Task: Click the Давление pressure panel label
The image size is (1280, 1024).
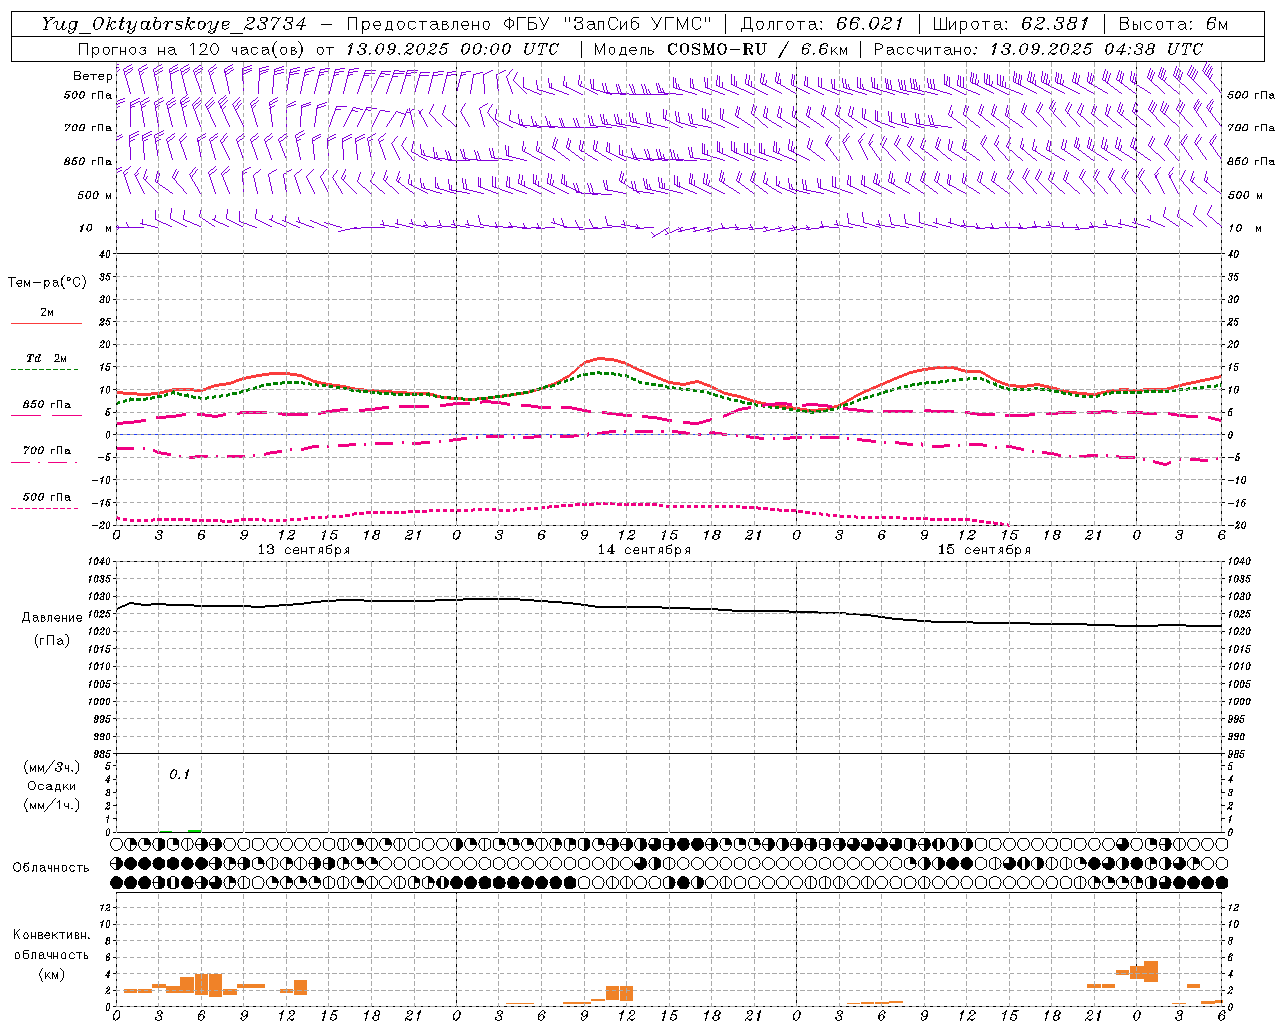Action: pos(52,618)
